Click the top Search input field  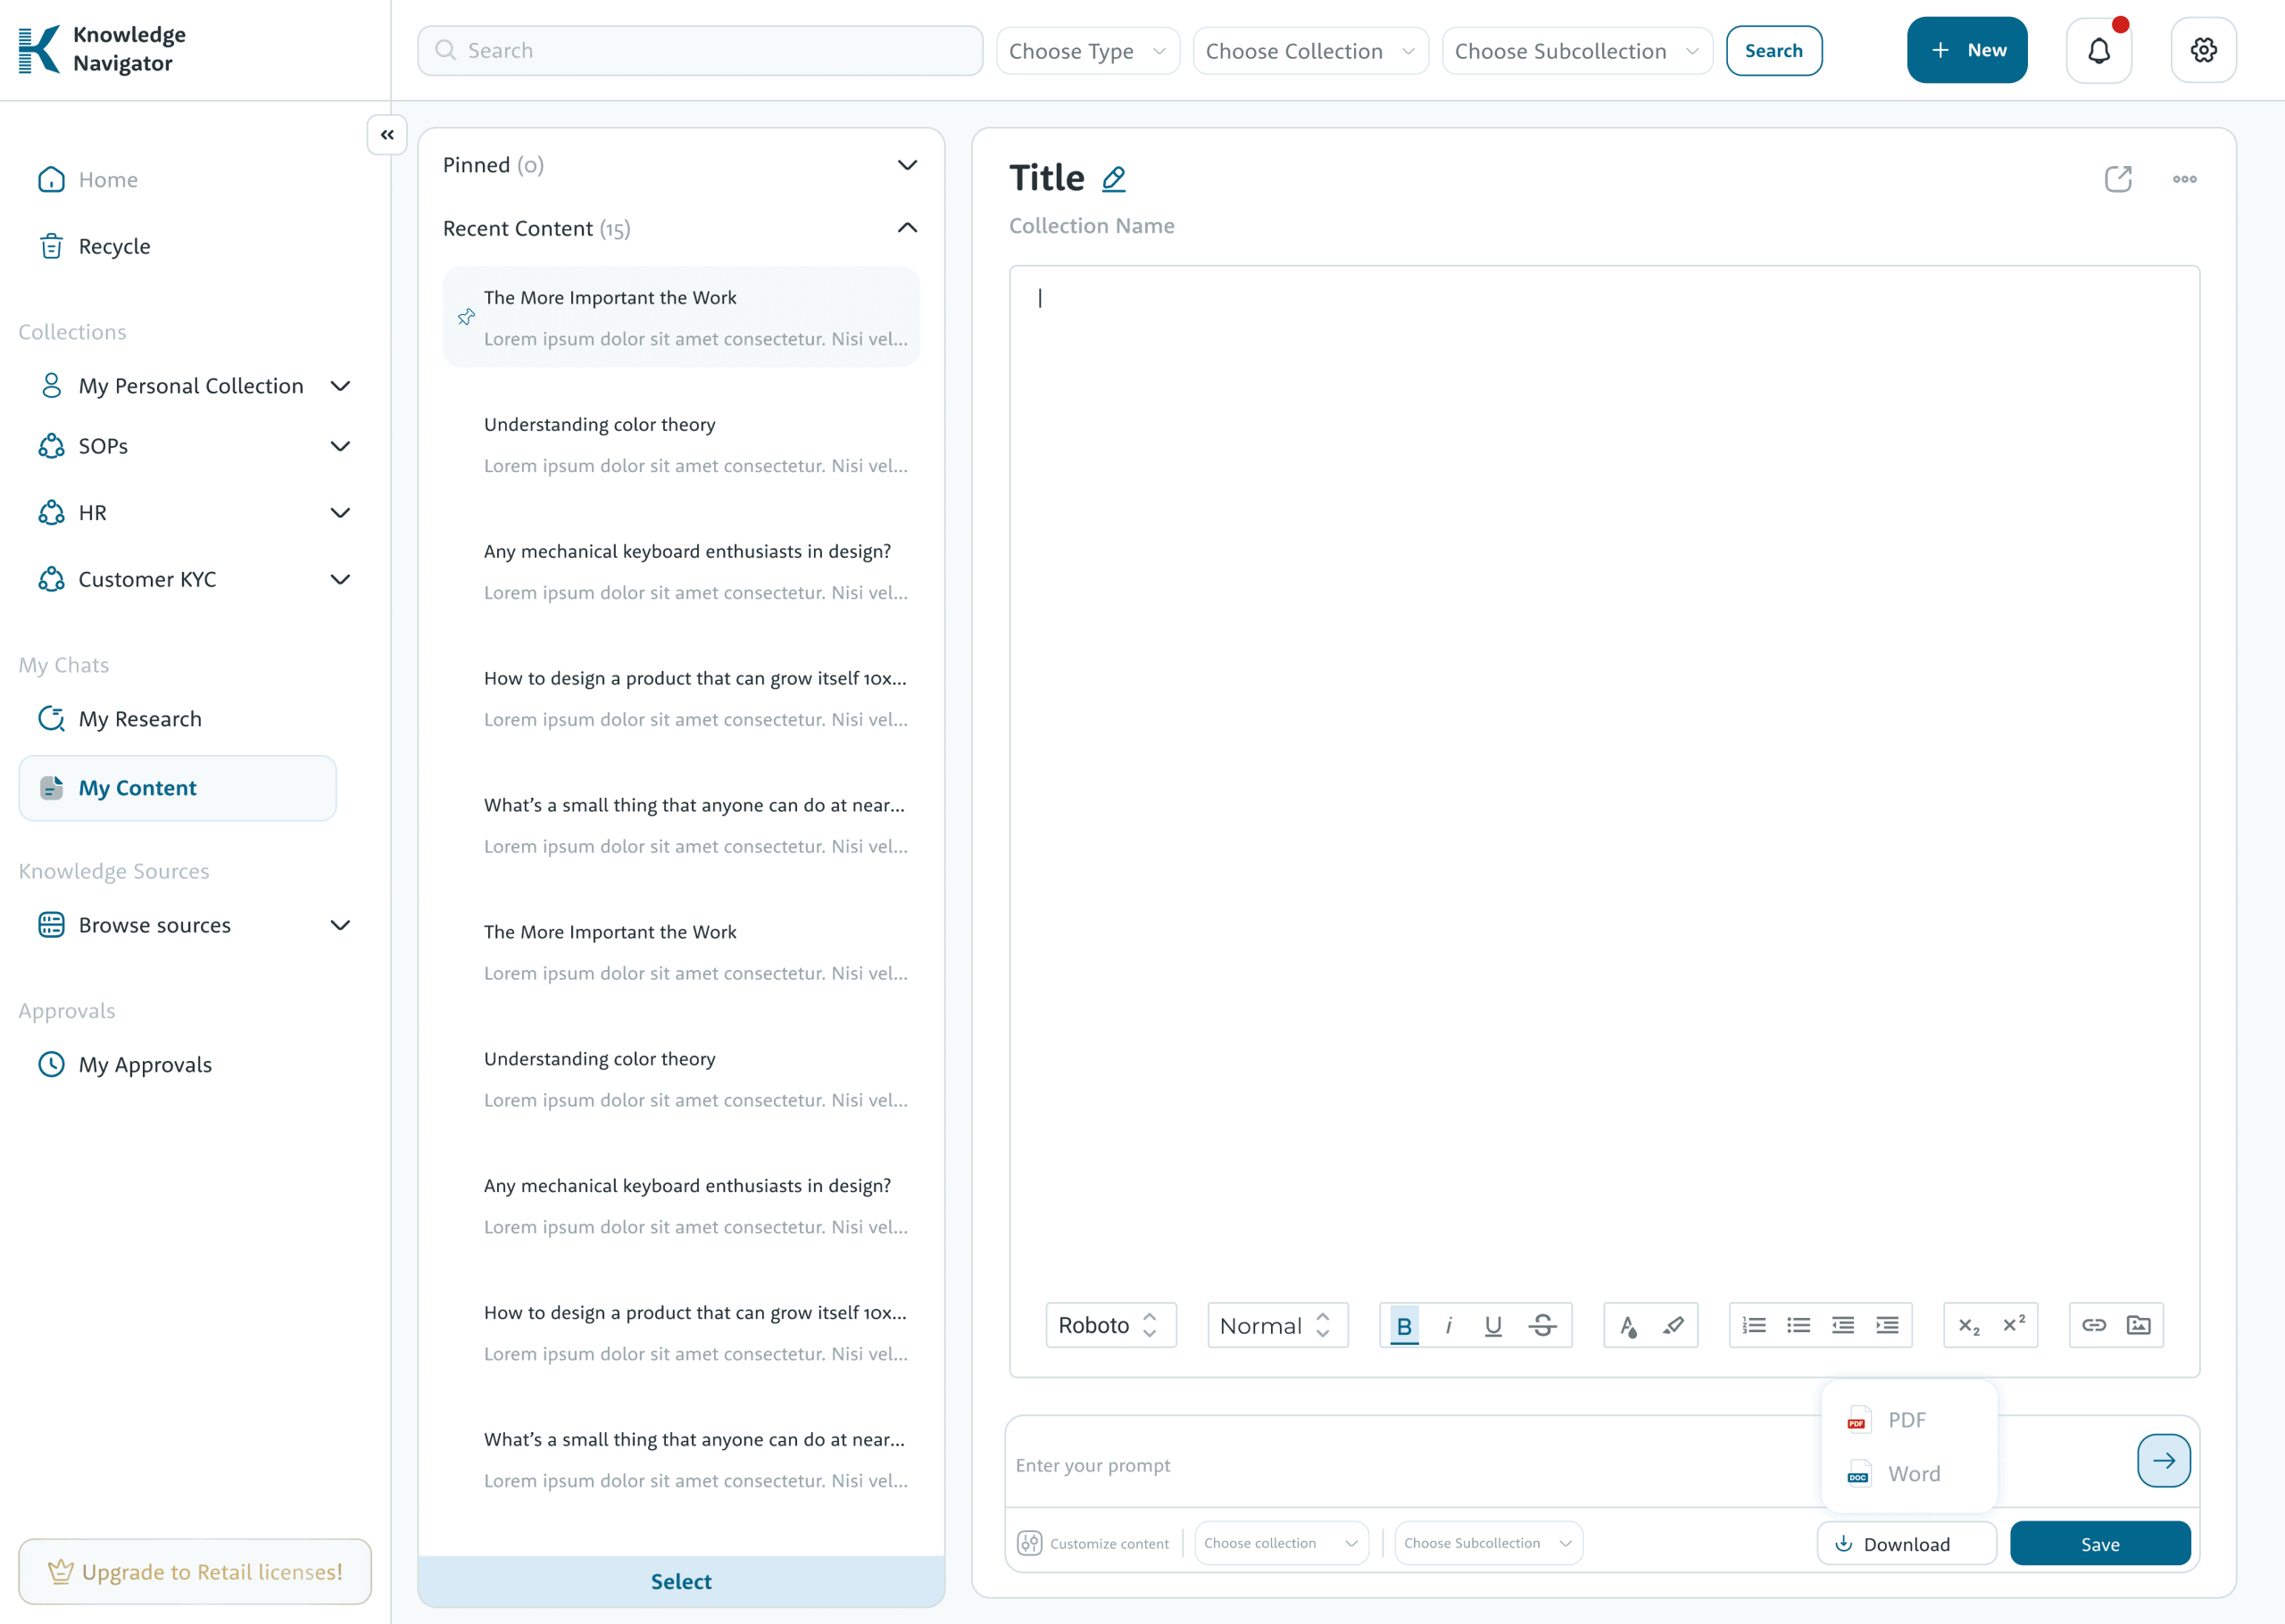click(700, 51)
